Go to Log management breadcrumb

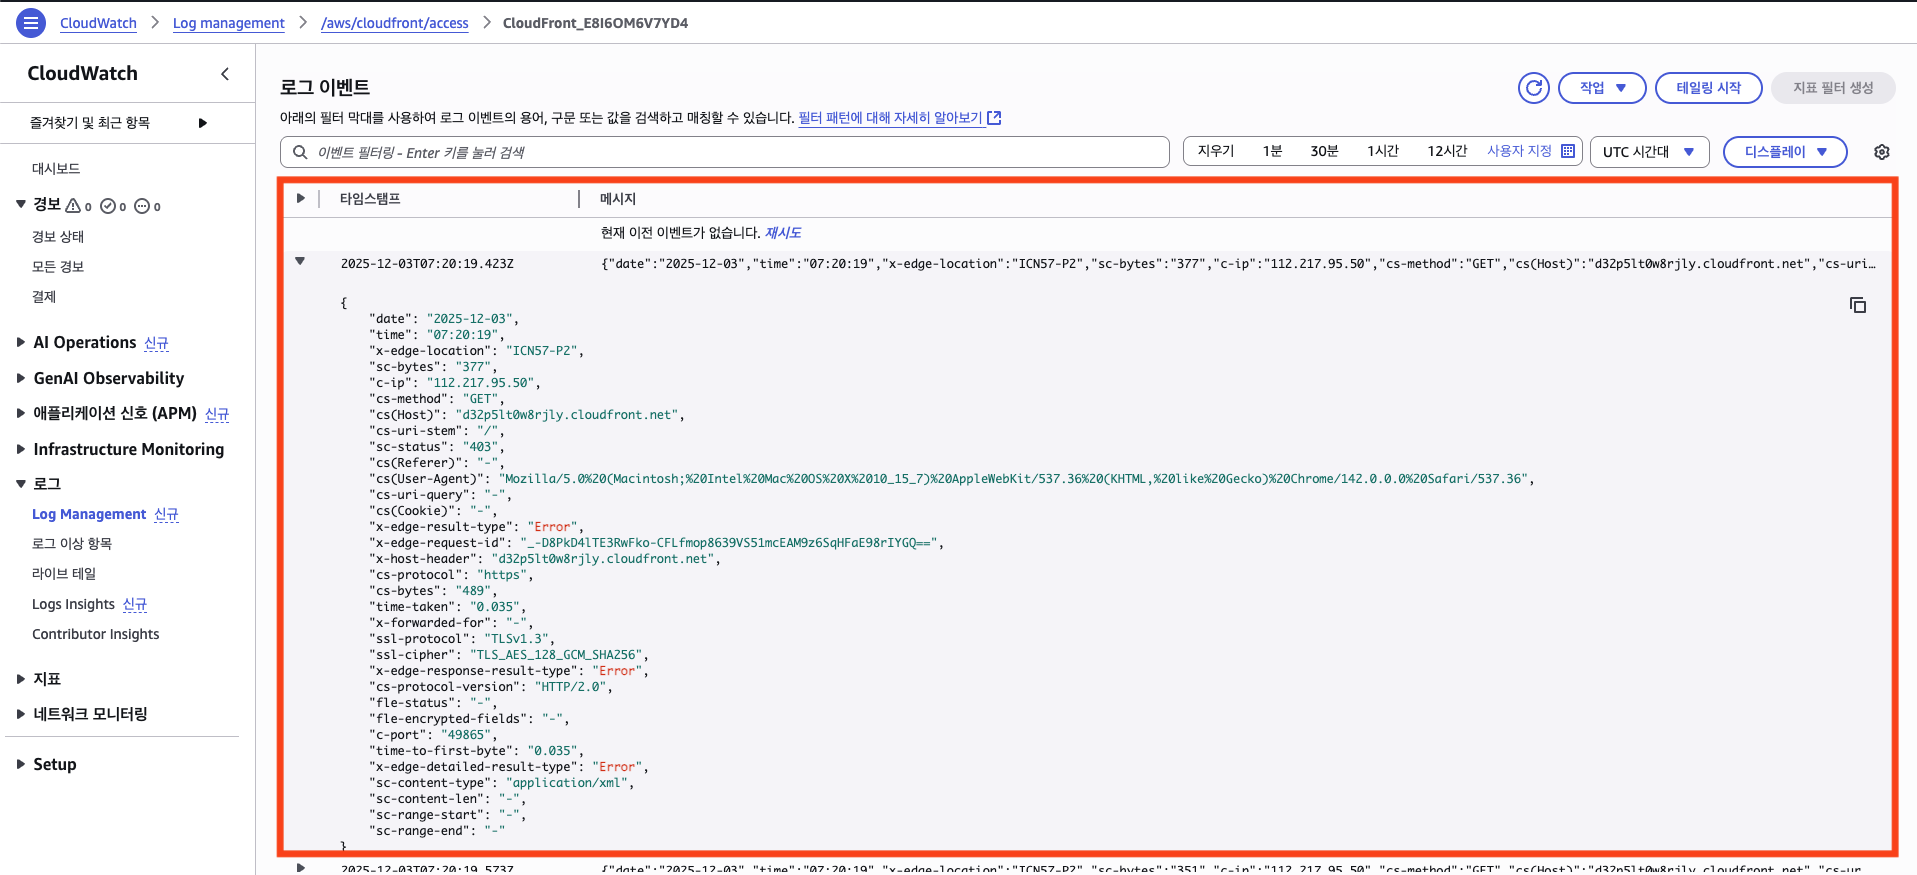tap(228, 23)
